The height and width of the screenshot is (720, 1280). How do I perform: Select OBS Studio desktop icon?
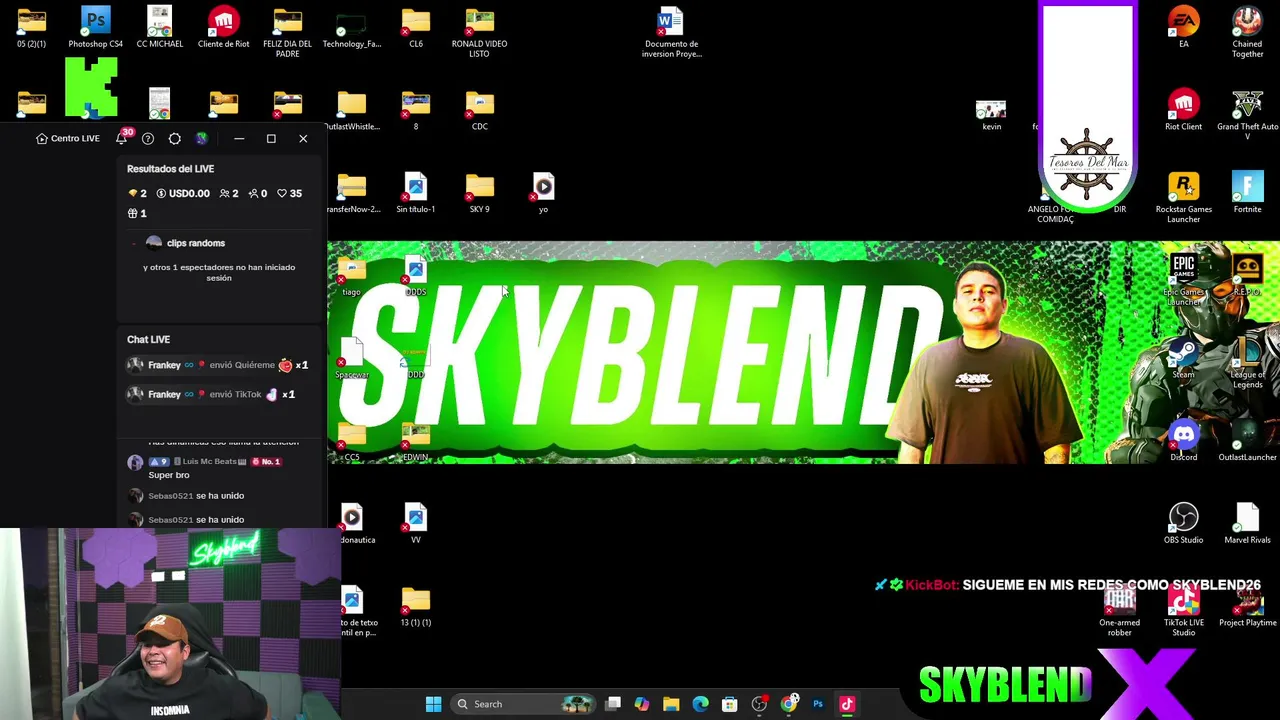1183,524
